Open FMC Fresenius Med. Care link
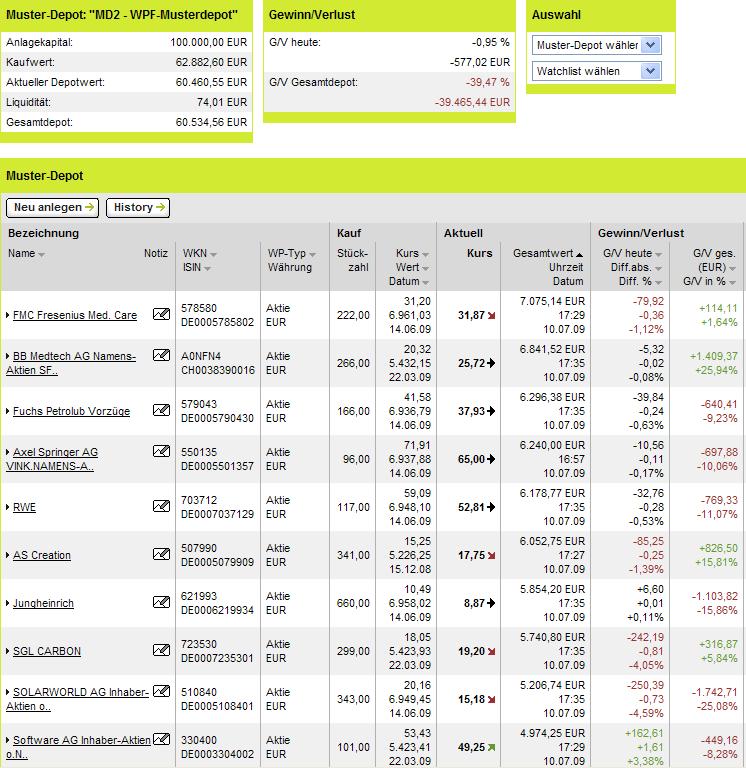Screen dimensions: 746x768 (x=74, y=315)
